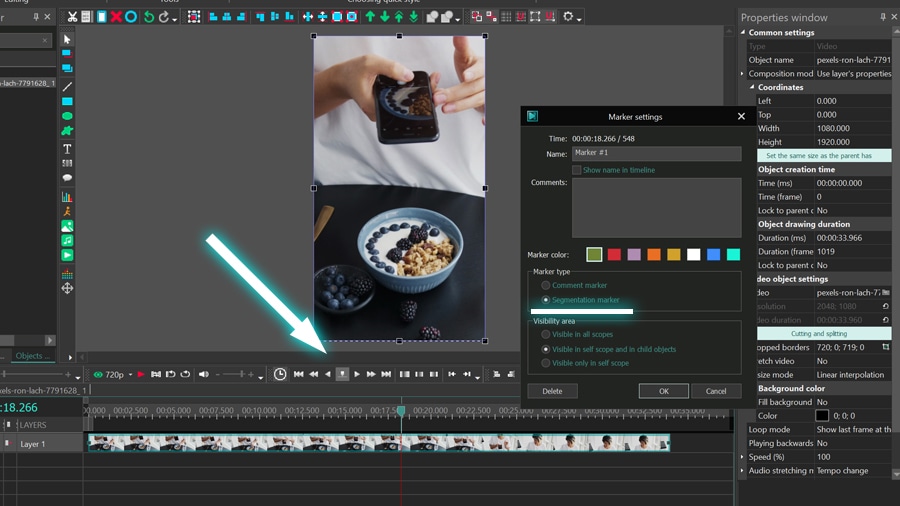Viewport: 900px width, 506px height.
Task: Jump to the end of the timeline
Action: pyautogui.click(x=386, y=374)
